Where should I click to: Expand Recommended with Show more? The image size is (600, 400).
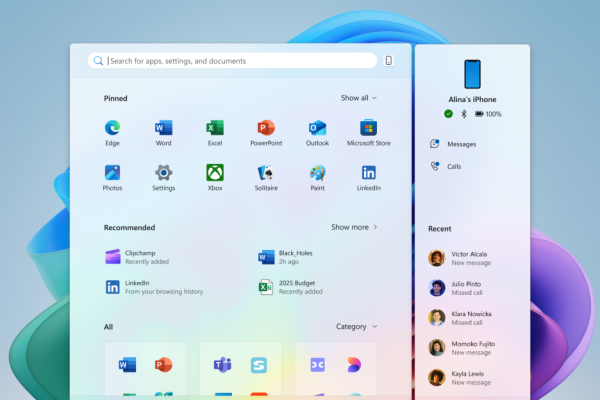tap(354, 227)
